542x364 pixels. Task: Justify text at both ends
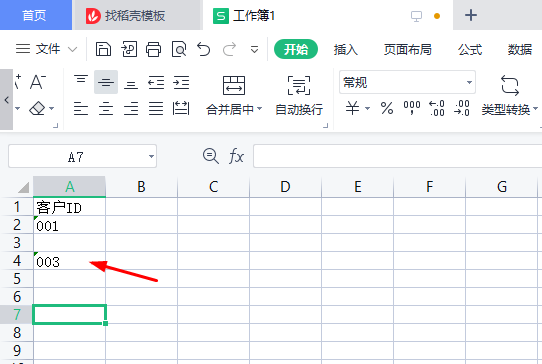156,109
